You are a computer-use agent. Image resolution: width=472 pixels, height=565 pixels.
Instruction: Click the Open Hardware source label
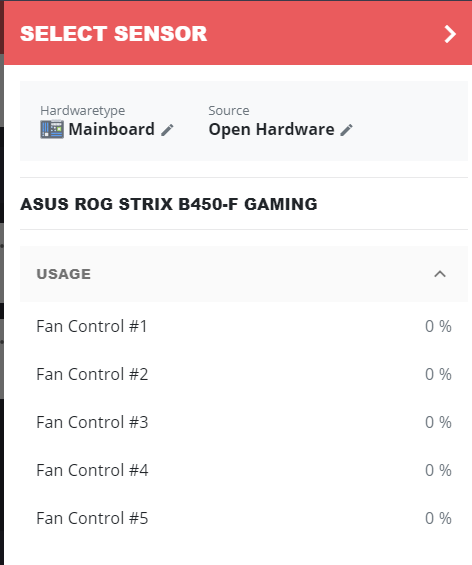click(x=271, y=130)
